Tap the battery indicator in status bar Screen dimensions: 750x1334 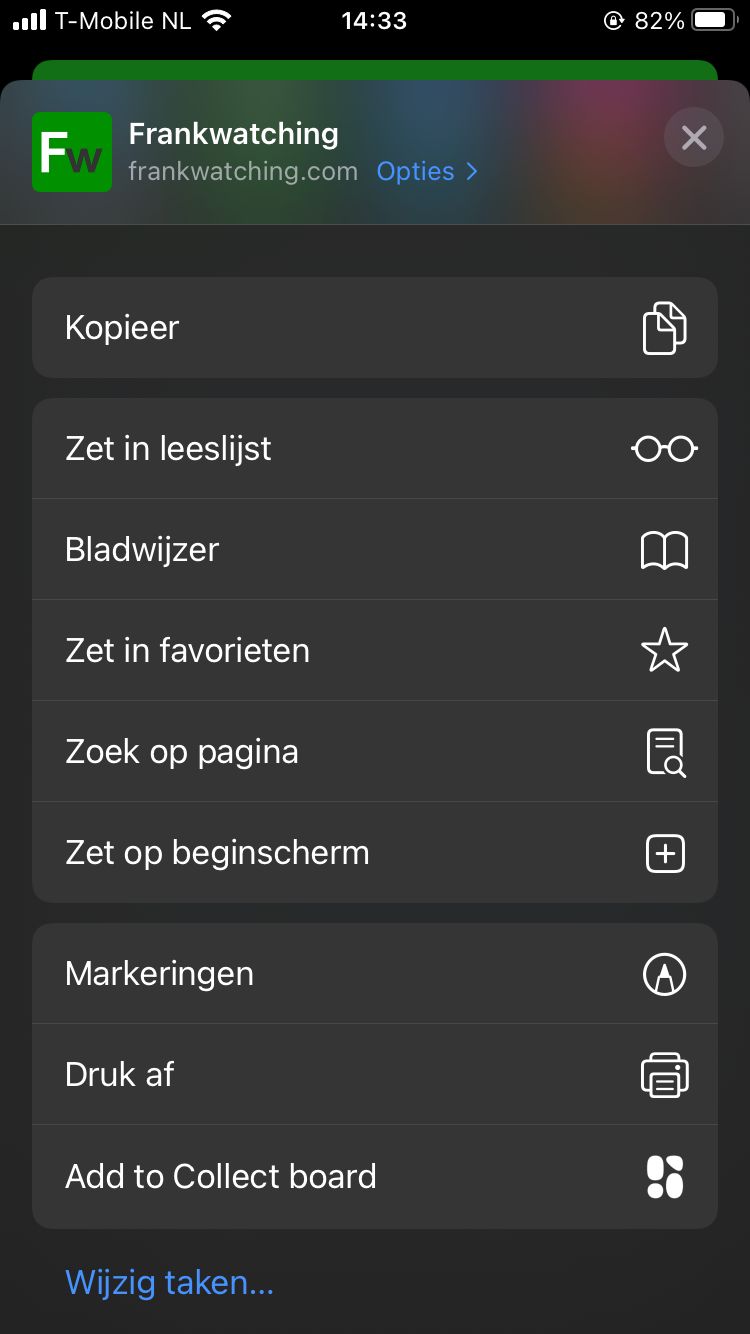pyautogui.click(x=714, y=20)
